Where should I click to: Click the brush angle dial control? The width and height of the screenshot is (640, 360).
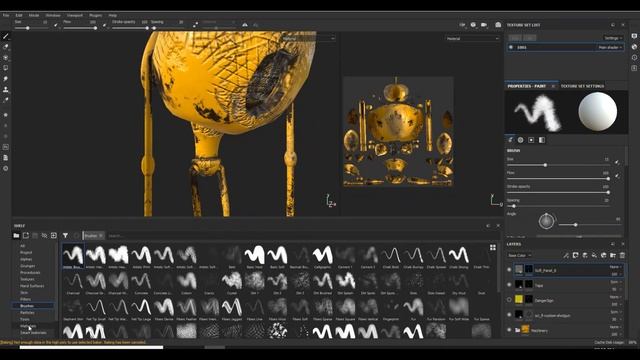[x=546, y=221]
